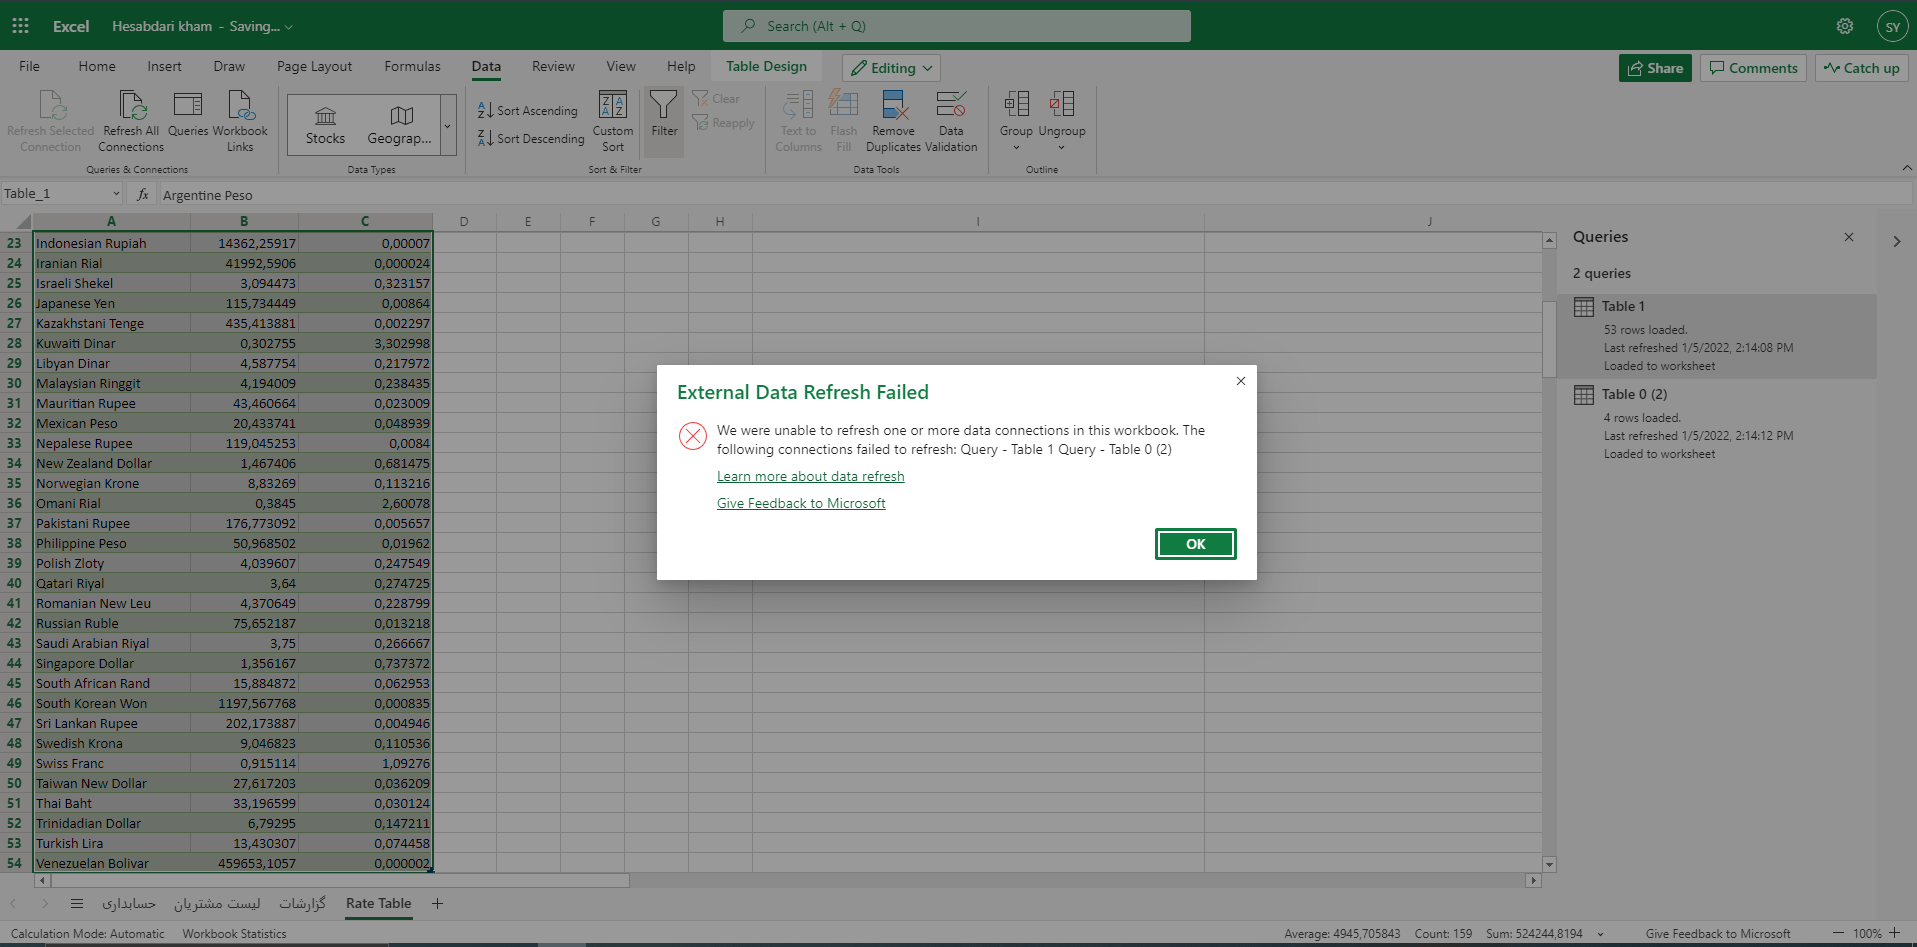Switch to the Formulas tab
Screen dimensions: 1917x947
[412, 66]
